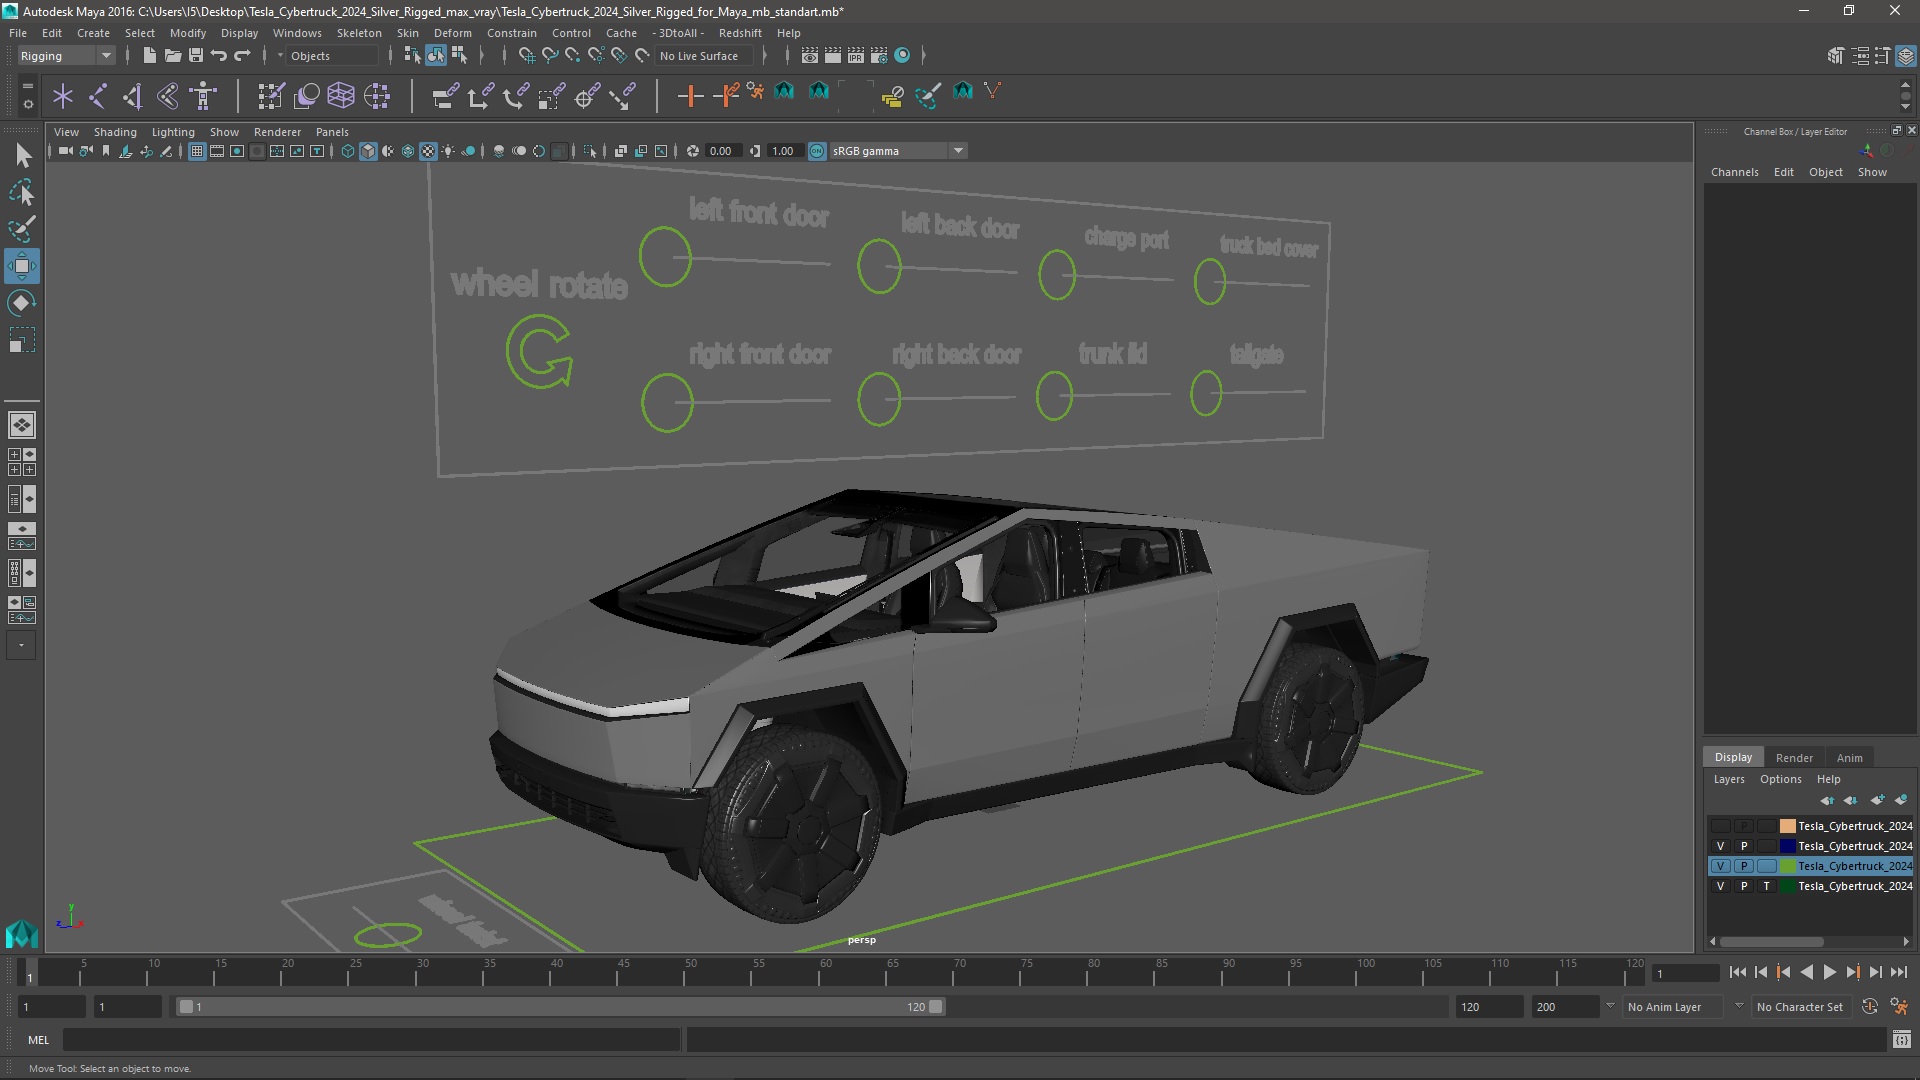
Task: Click the green color swatch of selected layer
Action: pyautogui.click(x=1787, y=866)
